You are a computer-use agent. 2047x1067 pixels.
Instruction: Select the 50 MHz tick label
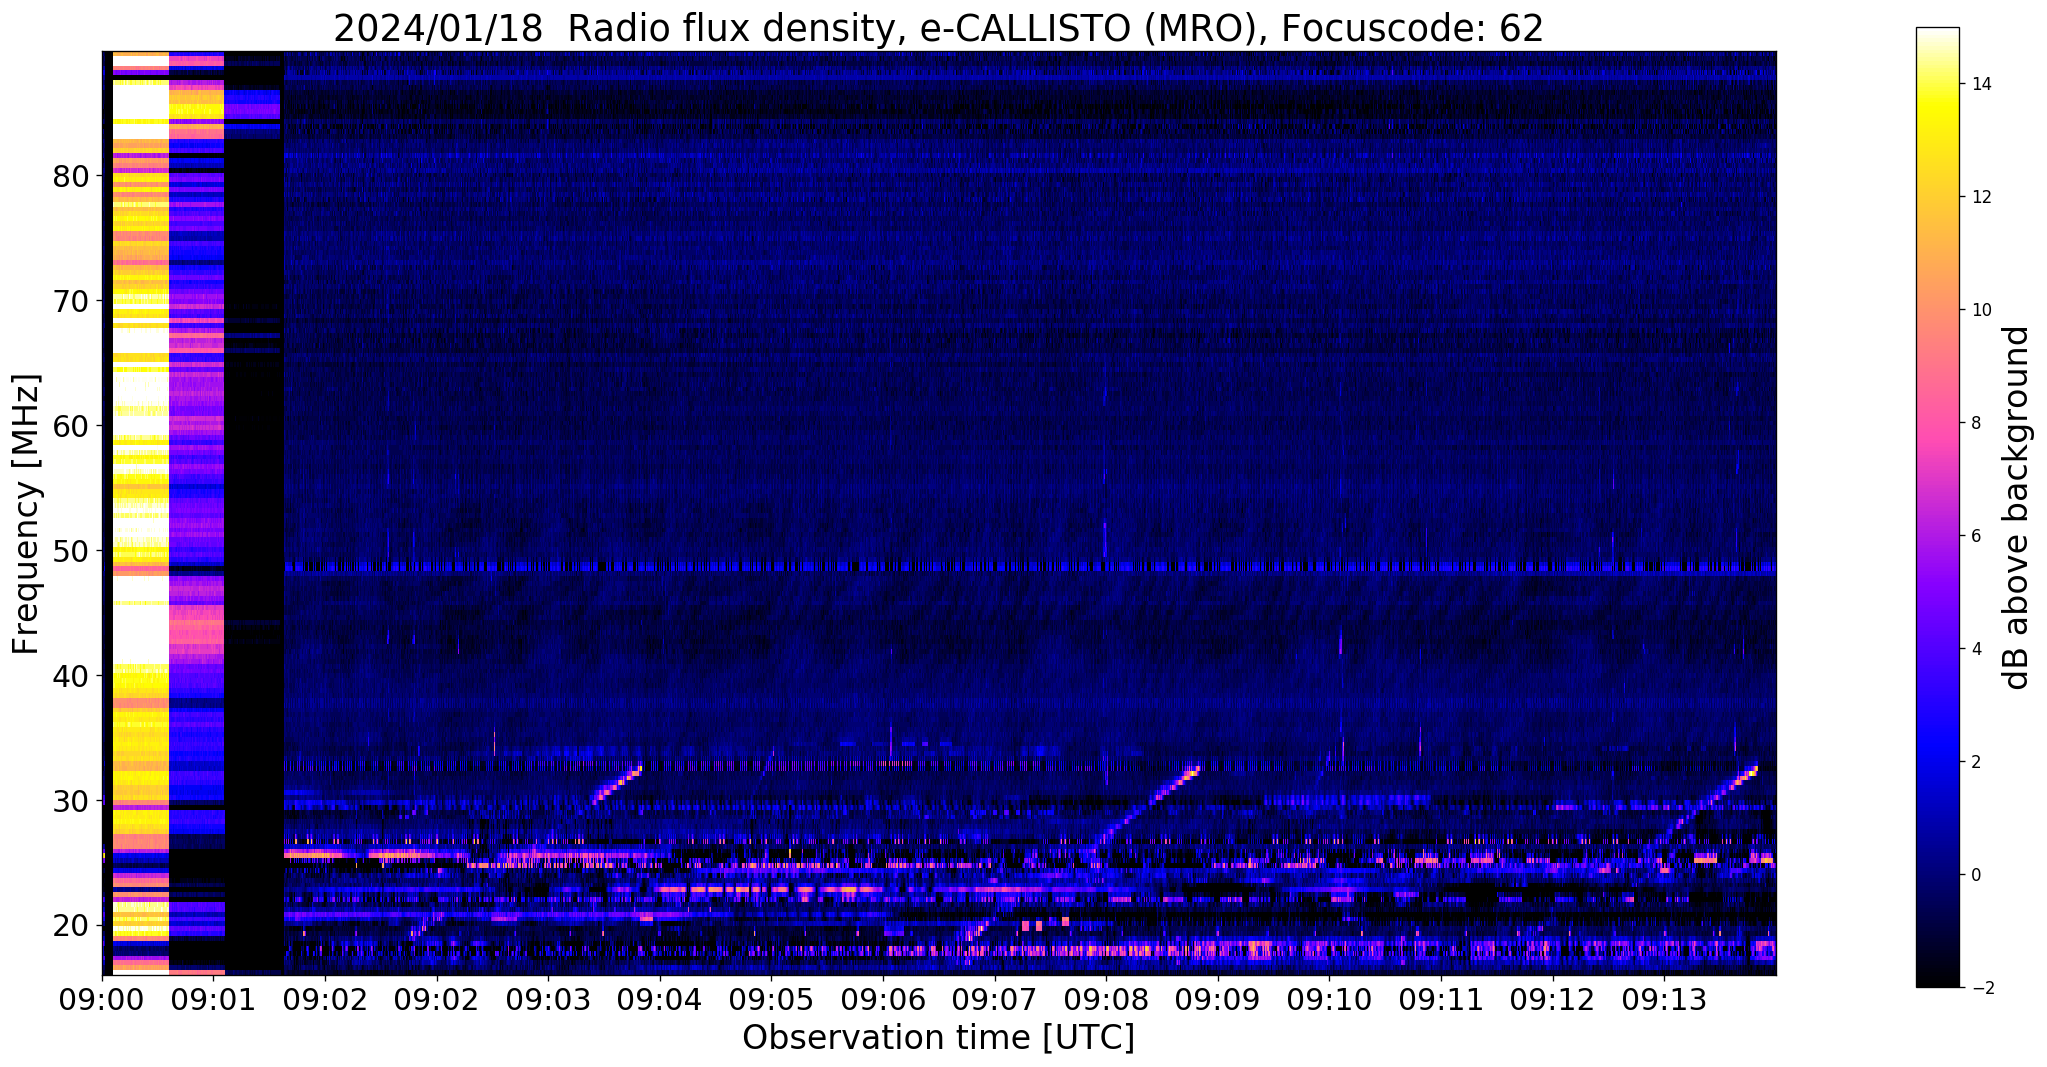point(71,551)
